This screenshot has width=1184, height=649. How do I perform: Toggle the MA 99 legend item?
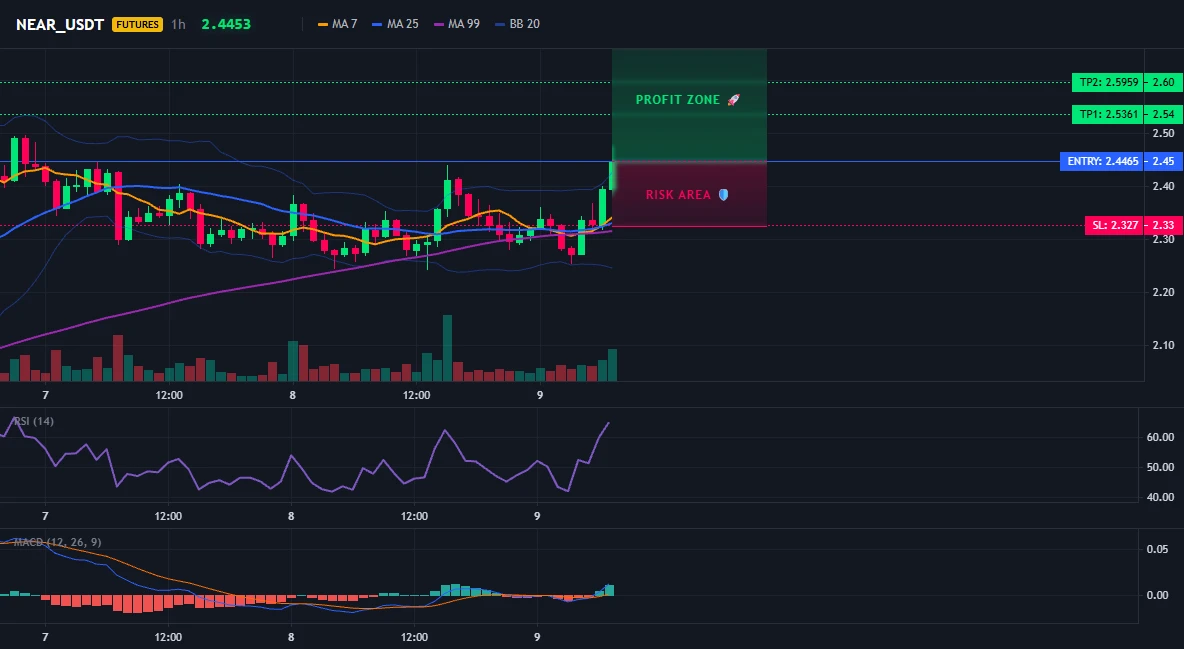pos(456,24)
